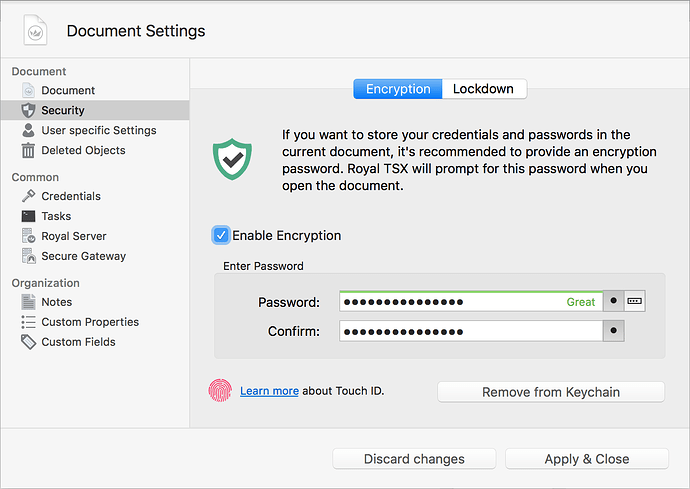This screenshot has height=489, width=690.
Task: Open the Learn more link
Action: point(269,391)
